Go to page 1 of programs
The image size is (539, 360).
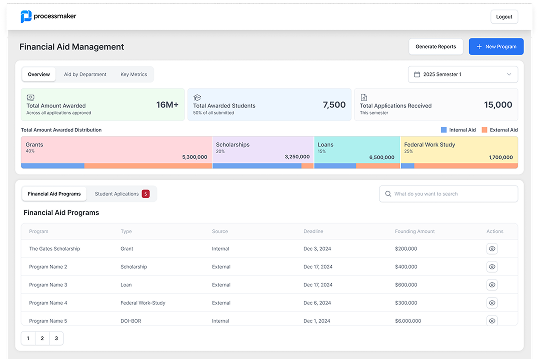tap(28, 338)
